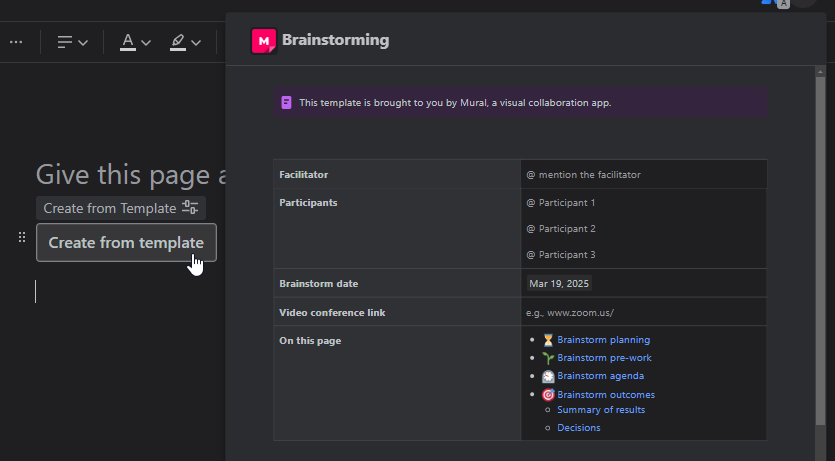Open the 'Brainstorm planning' link
The width and height of the screenshot is (835, 461).
(x=603, y=340)
